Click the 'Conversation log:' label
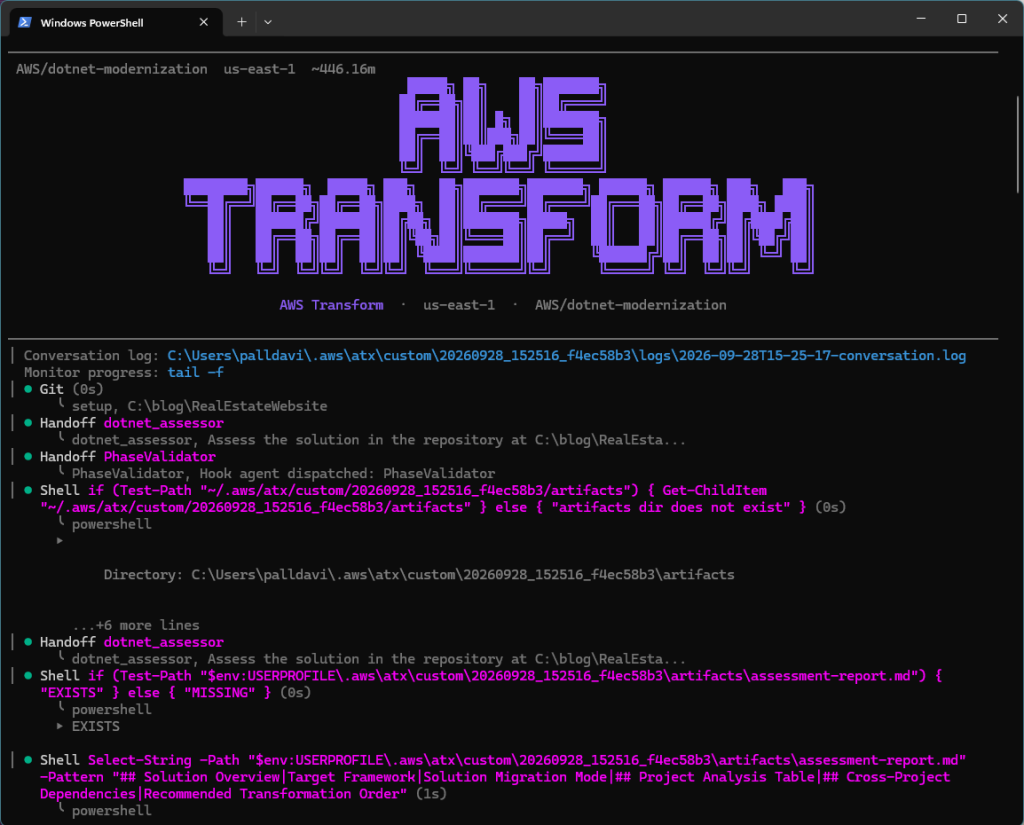Screen dimensions: 1024x825 point(91,355)
